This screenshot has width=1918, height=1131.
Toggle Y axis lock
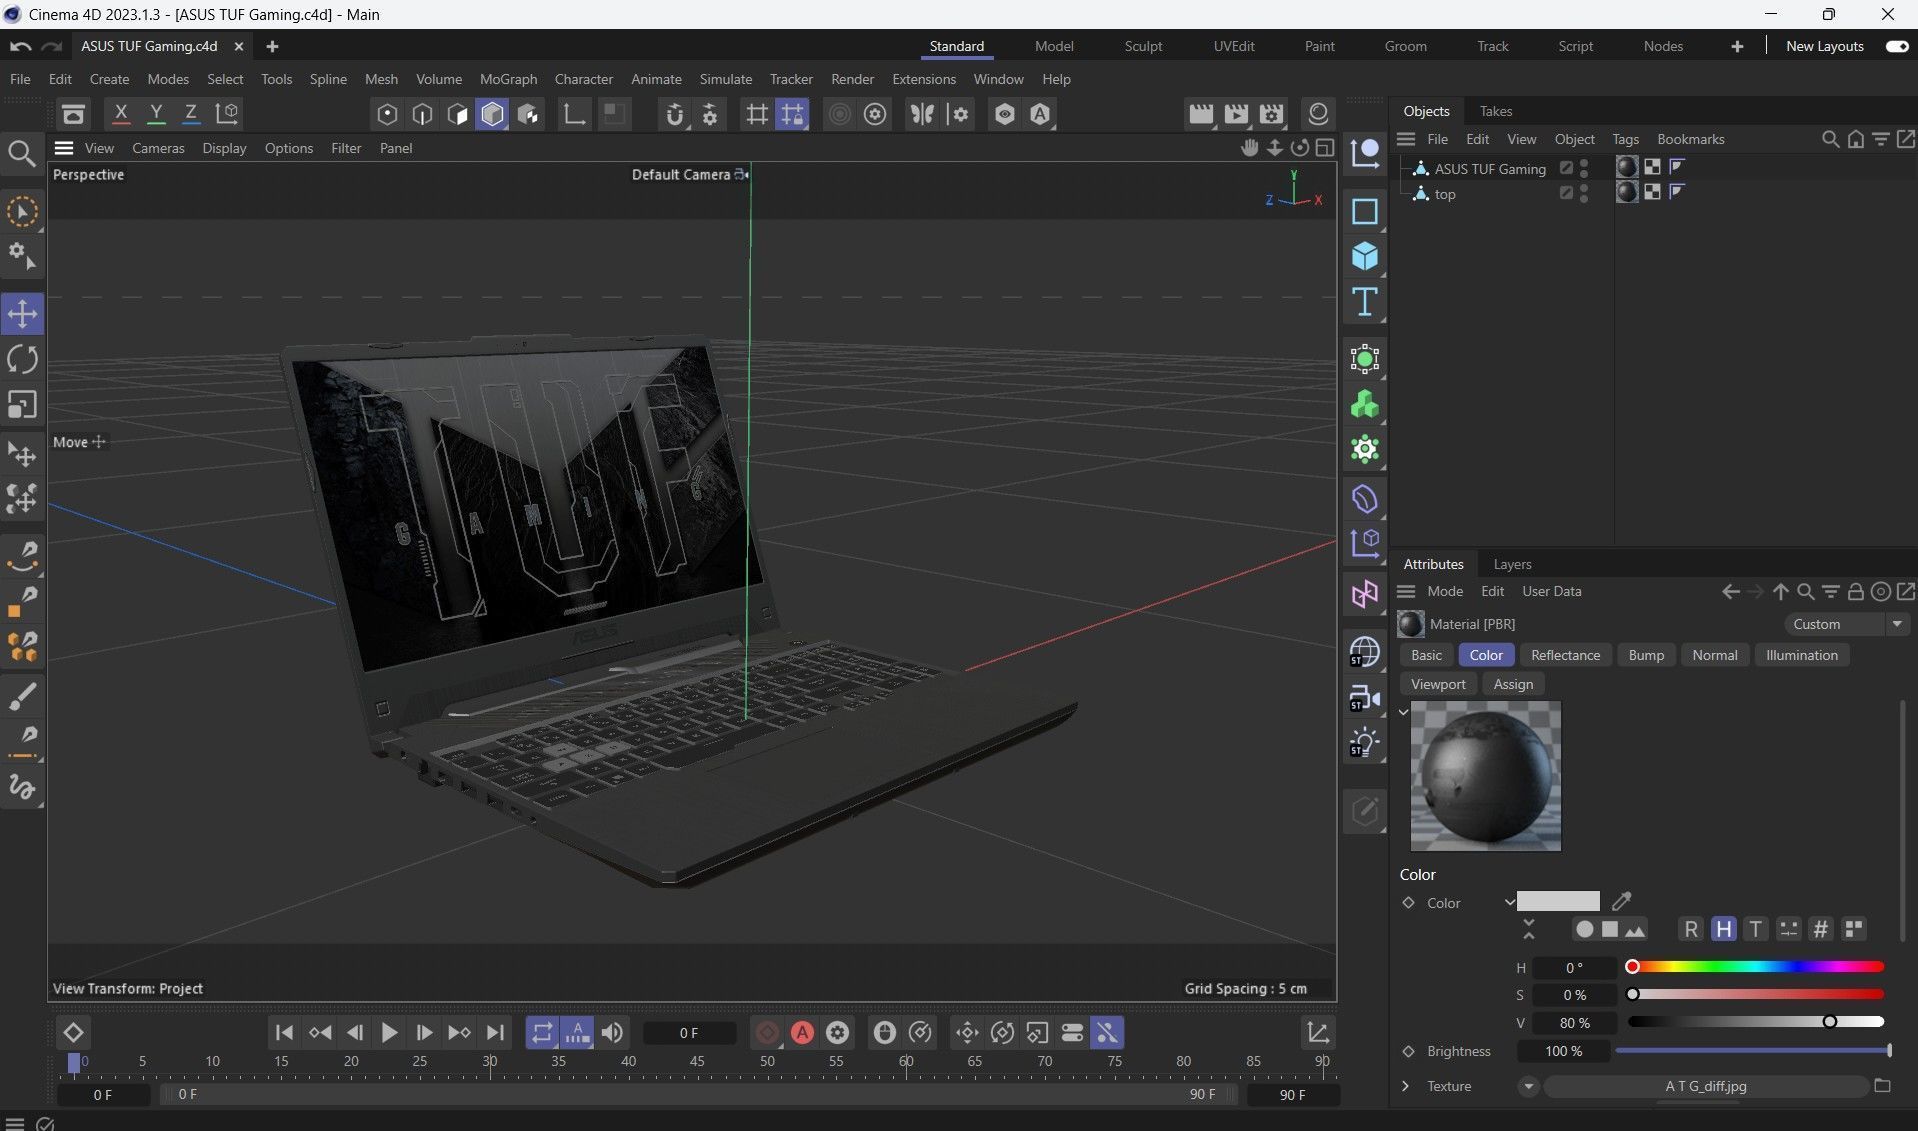[x=156, y=114]
